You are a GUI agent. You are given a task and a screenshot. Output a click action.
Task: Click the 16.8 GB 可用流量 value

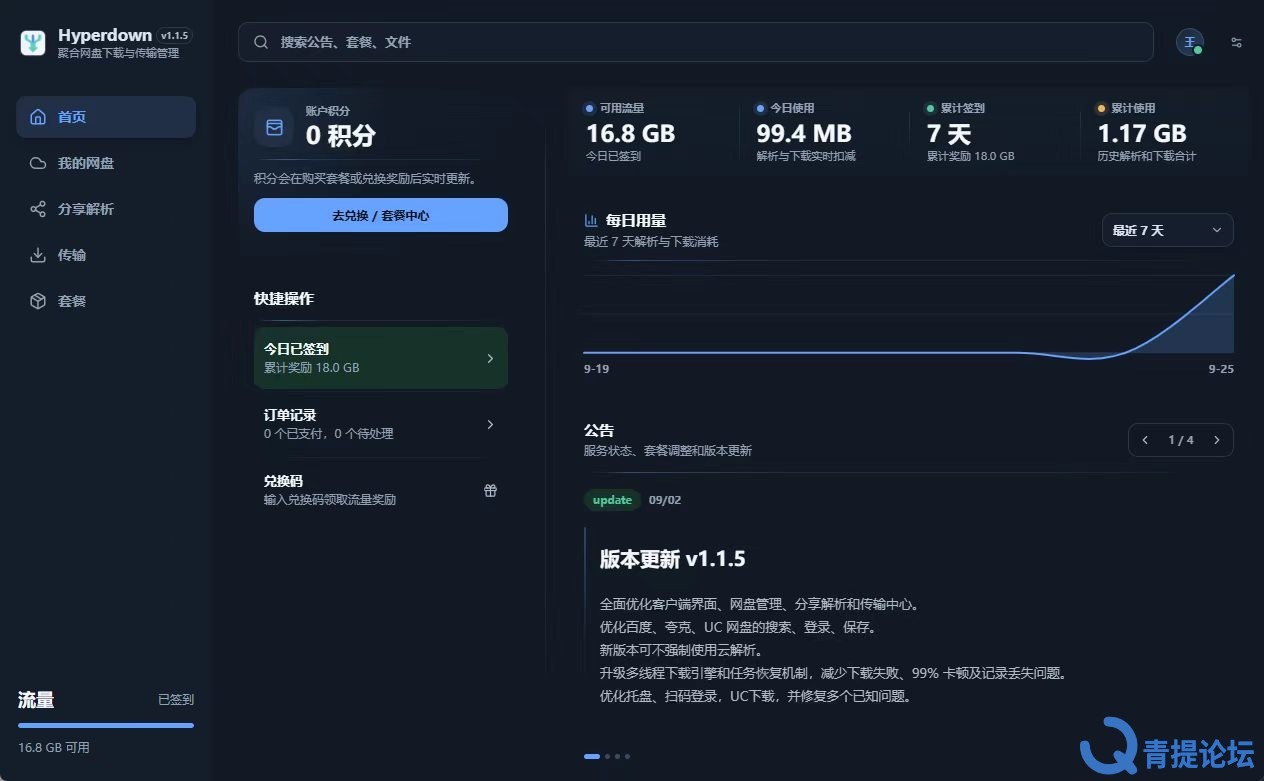click(630, 133)
